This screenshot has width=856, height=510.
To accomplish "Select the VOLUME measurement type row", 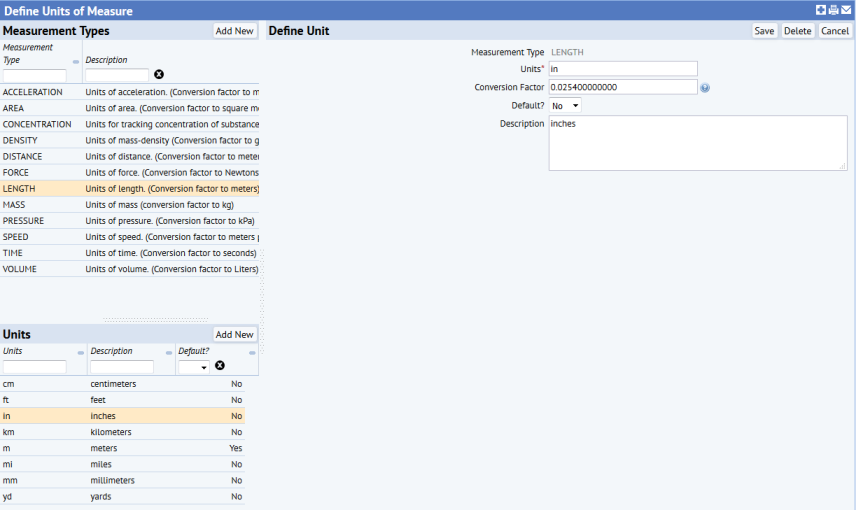I will coord(129,269).
